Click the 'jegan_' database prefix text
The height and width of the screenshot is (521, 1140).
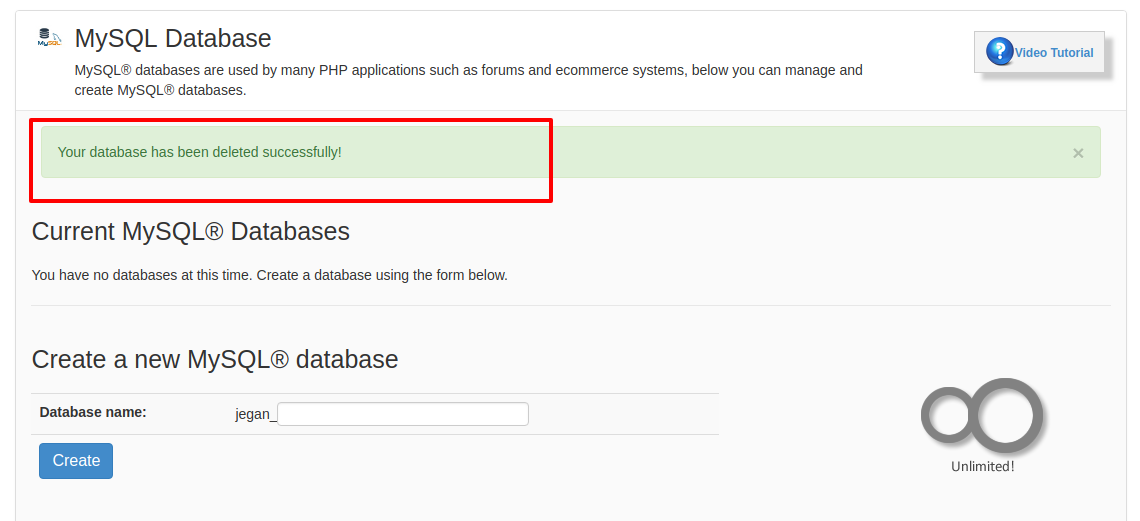[x=256, y=415]
